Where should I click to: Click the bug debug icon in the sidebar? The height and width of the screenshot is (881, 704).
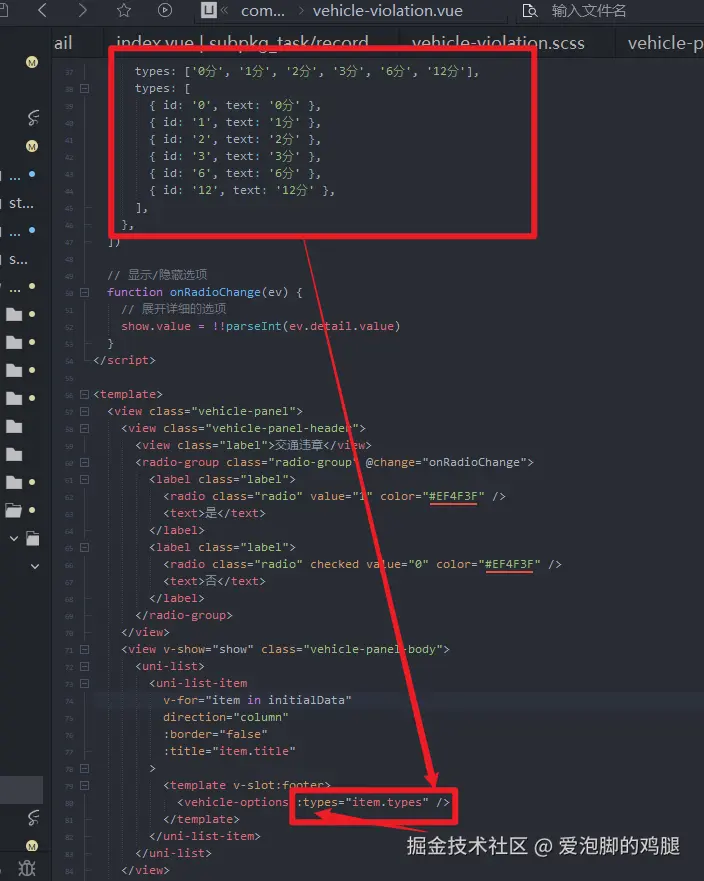point(26,869)
